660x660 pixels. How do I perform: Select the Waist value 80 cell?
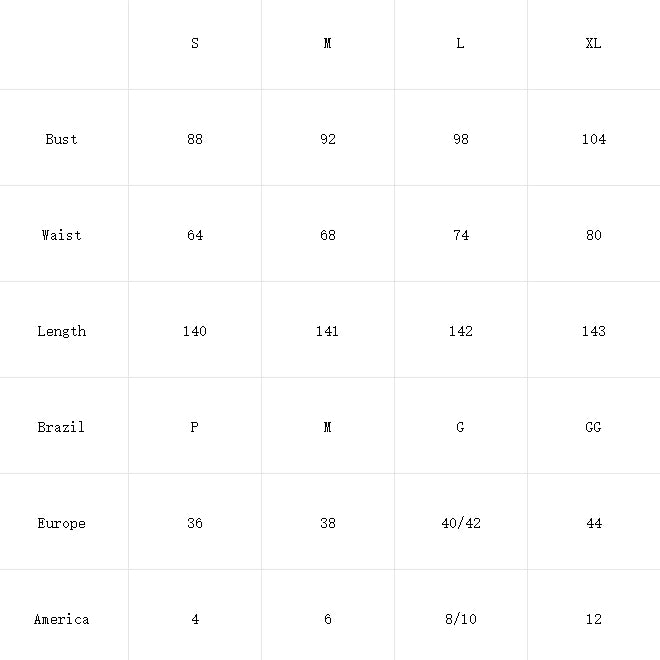[593, 235]
